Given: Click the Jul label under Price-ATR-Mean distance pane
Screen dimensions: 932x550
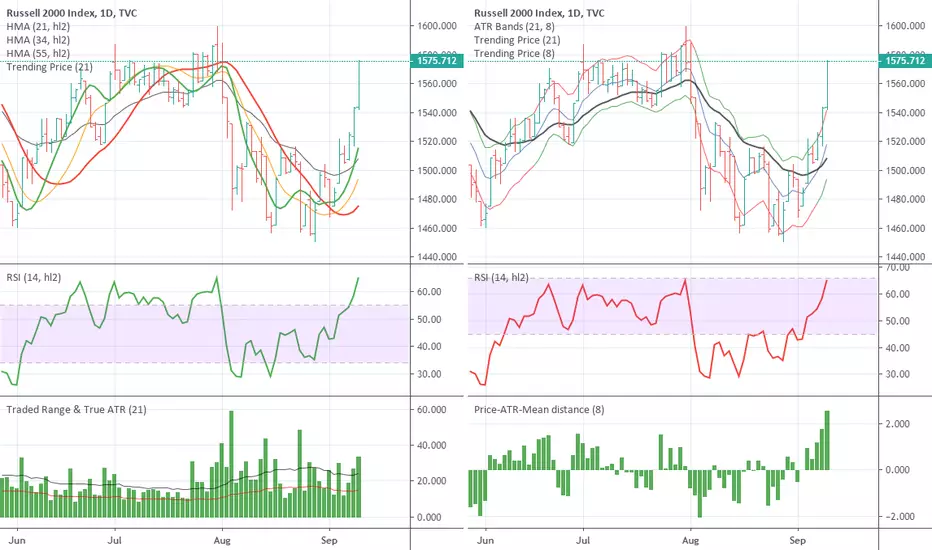Looking at the screenshot, I should point(582,540).
